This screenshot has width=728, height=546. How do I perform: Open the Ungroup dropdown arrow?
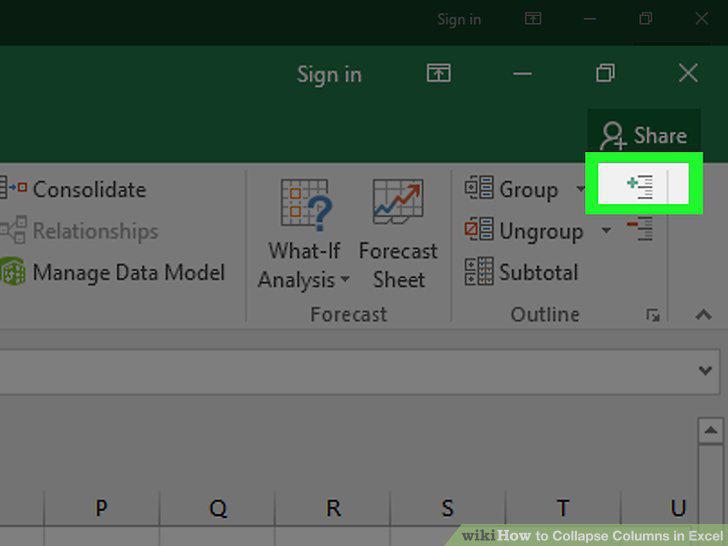point(606,230)
